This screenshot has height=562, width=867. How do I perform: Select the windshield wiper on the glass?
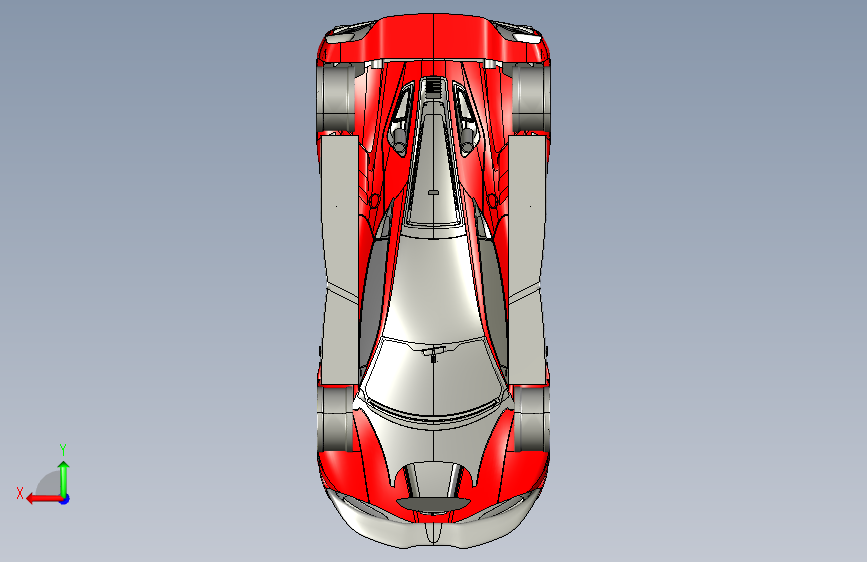[434, 353]
